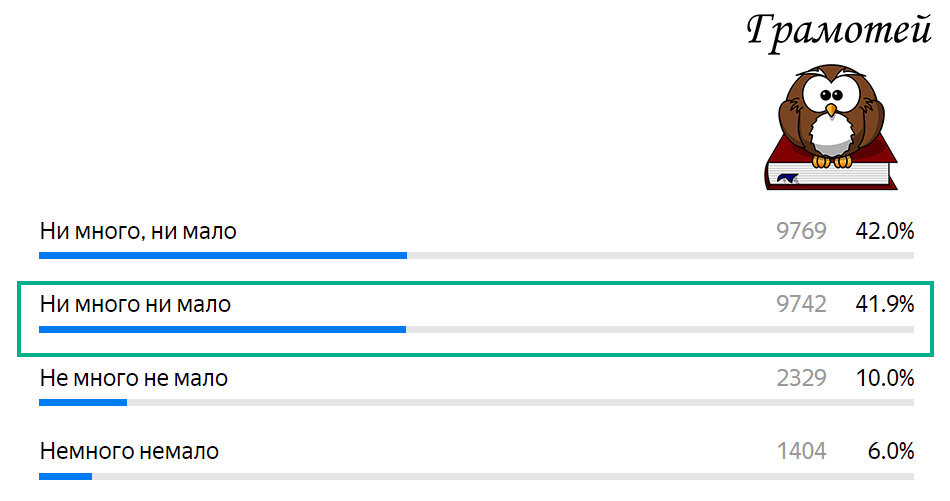The height and width of the screenshot is (501, 950).
Task: Choose the answer Немного немало
Action: coord(129,451)
